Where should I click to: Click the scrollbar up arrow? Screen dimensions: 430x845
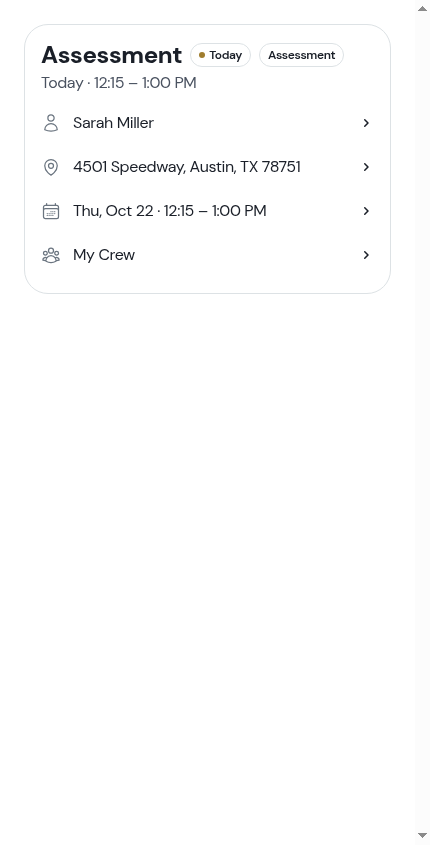click(x=422, y=9)
